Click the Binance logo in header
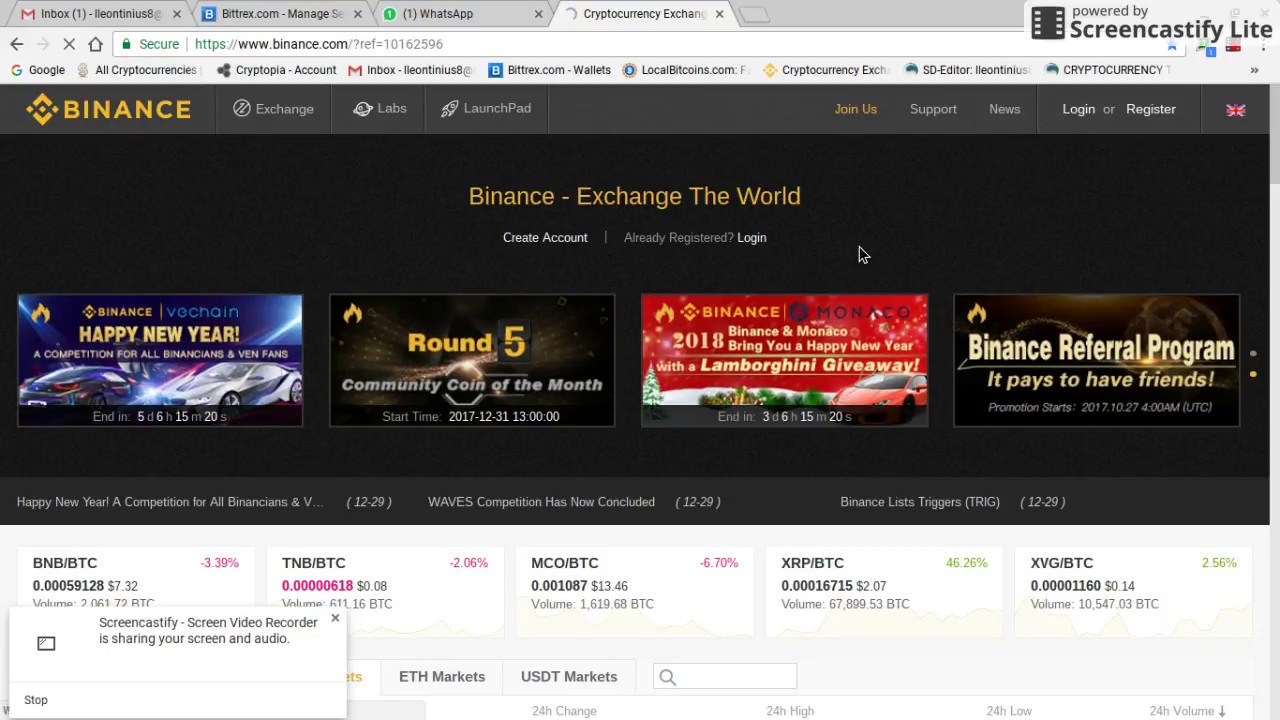Screen dimensions: 1280x720 coord(108,109)
